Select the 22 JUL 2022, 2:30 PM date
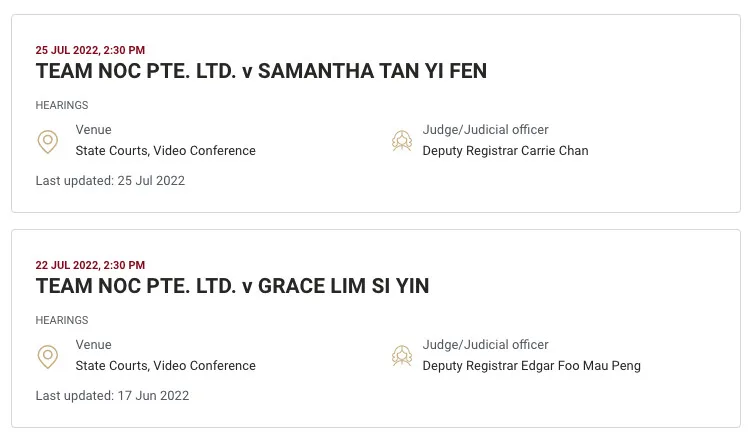Viewport: 756px width, 446px height. pyautogui.click(x=90, y=265)
